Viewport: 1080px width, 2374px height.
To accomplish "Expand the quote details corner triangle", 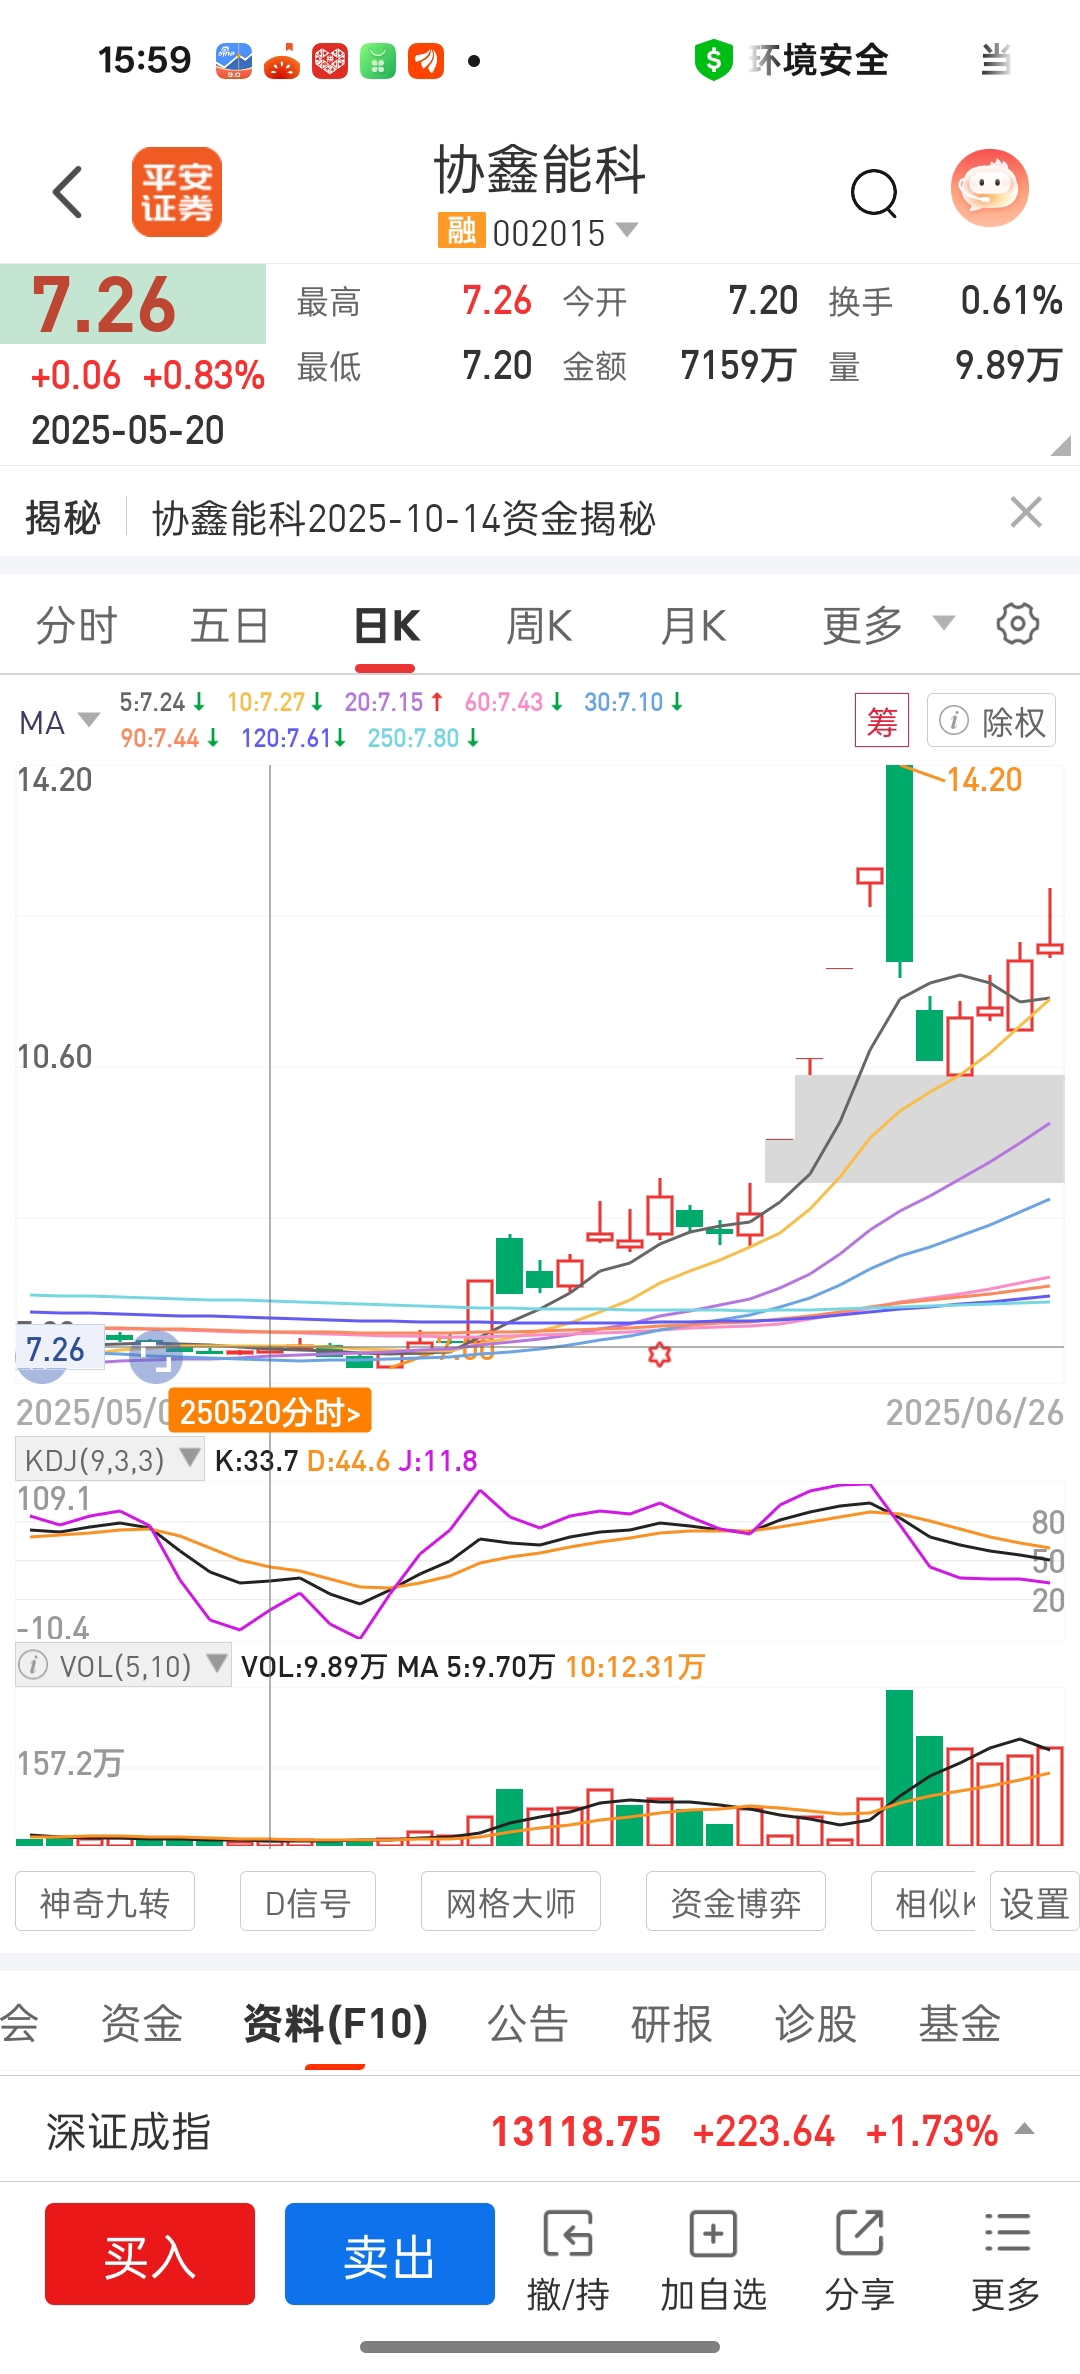I will (x=1061, y=446).
